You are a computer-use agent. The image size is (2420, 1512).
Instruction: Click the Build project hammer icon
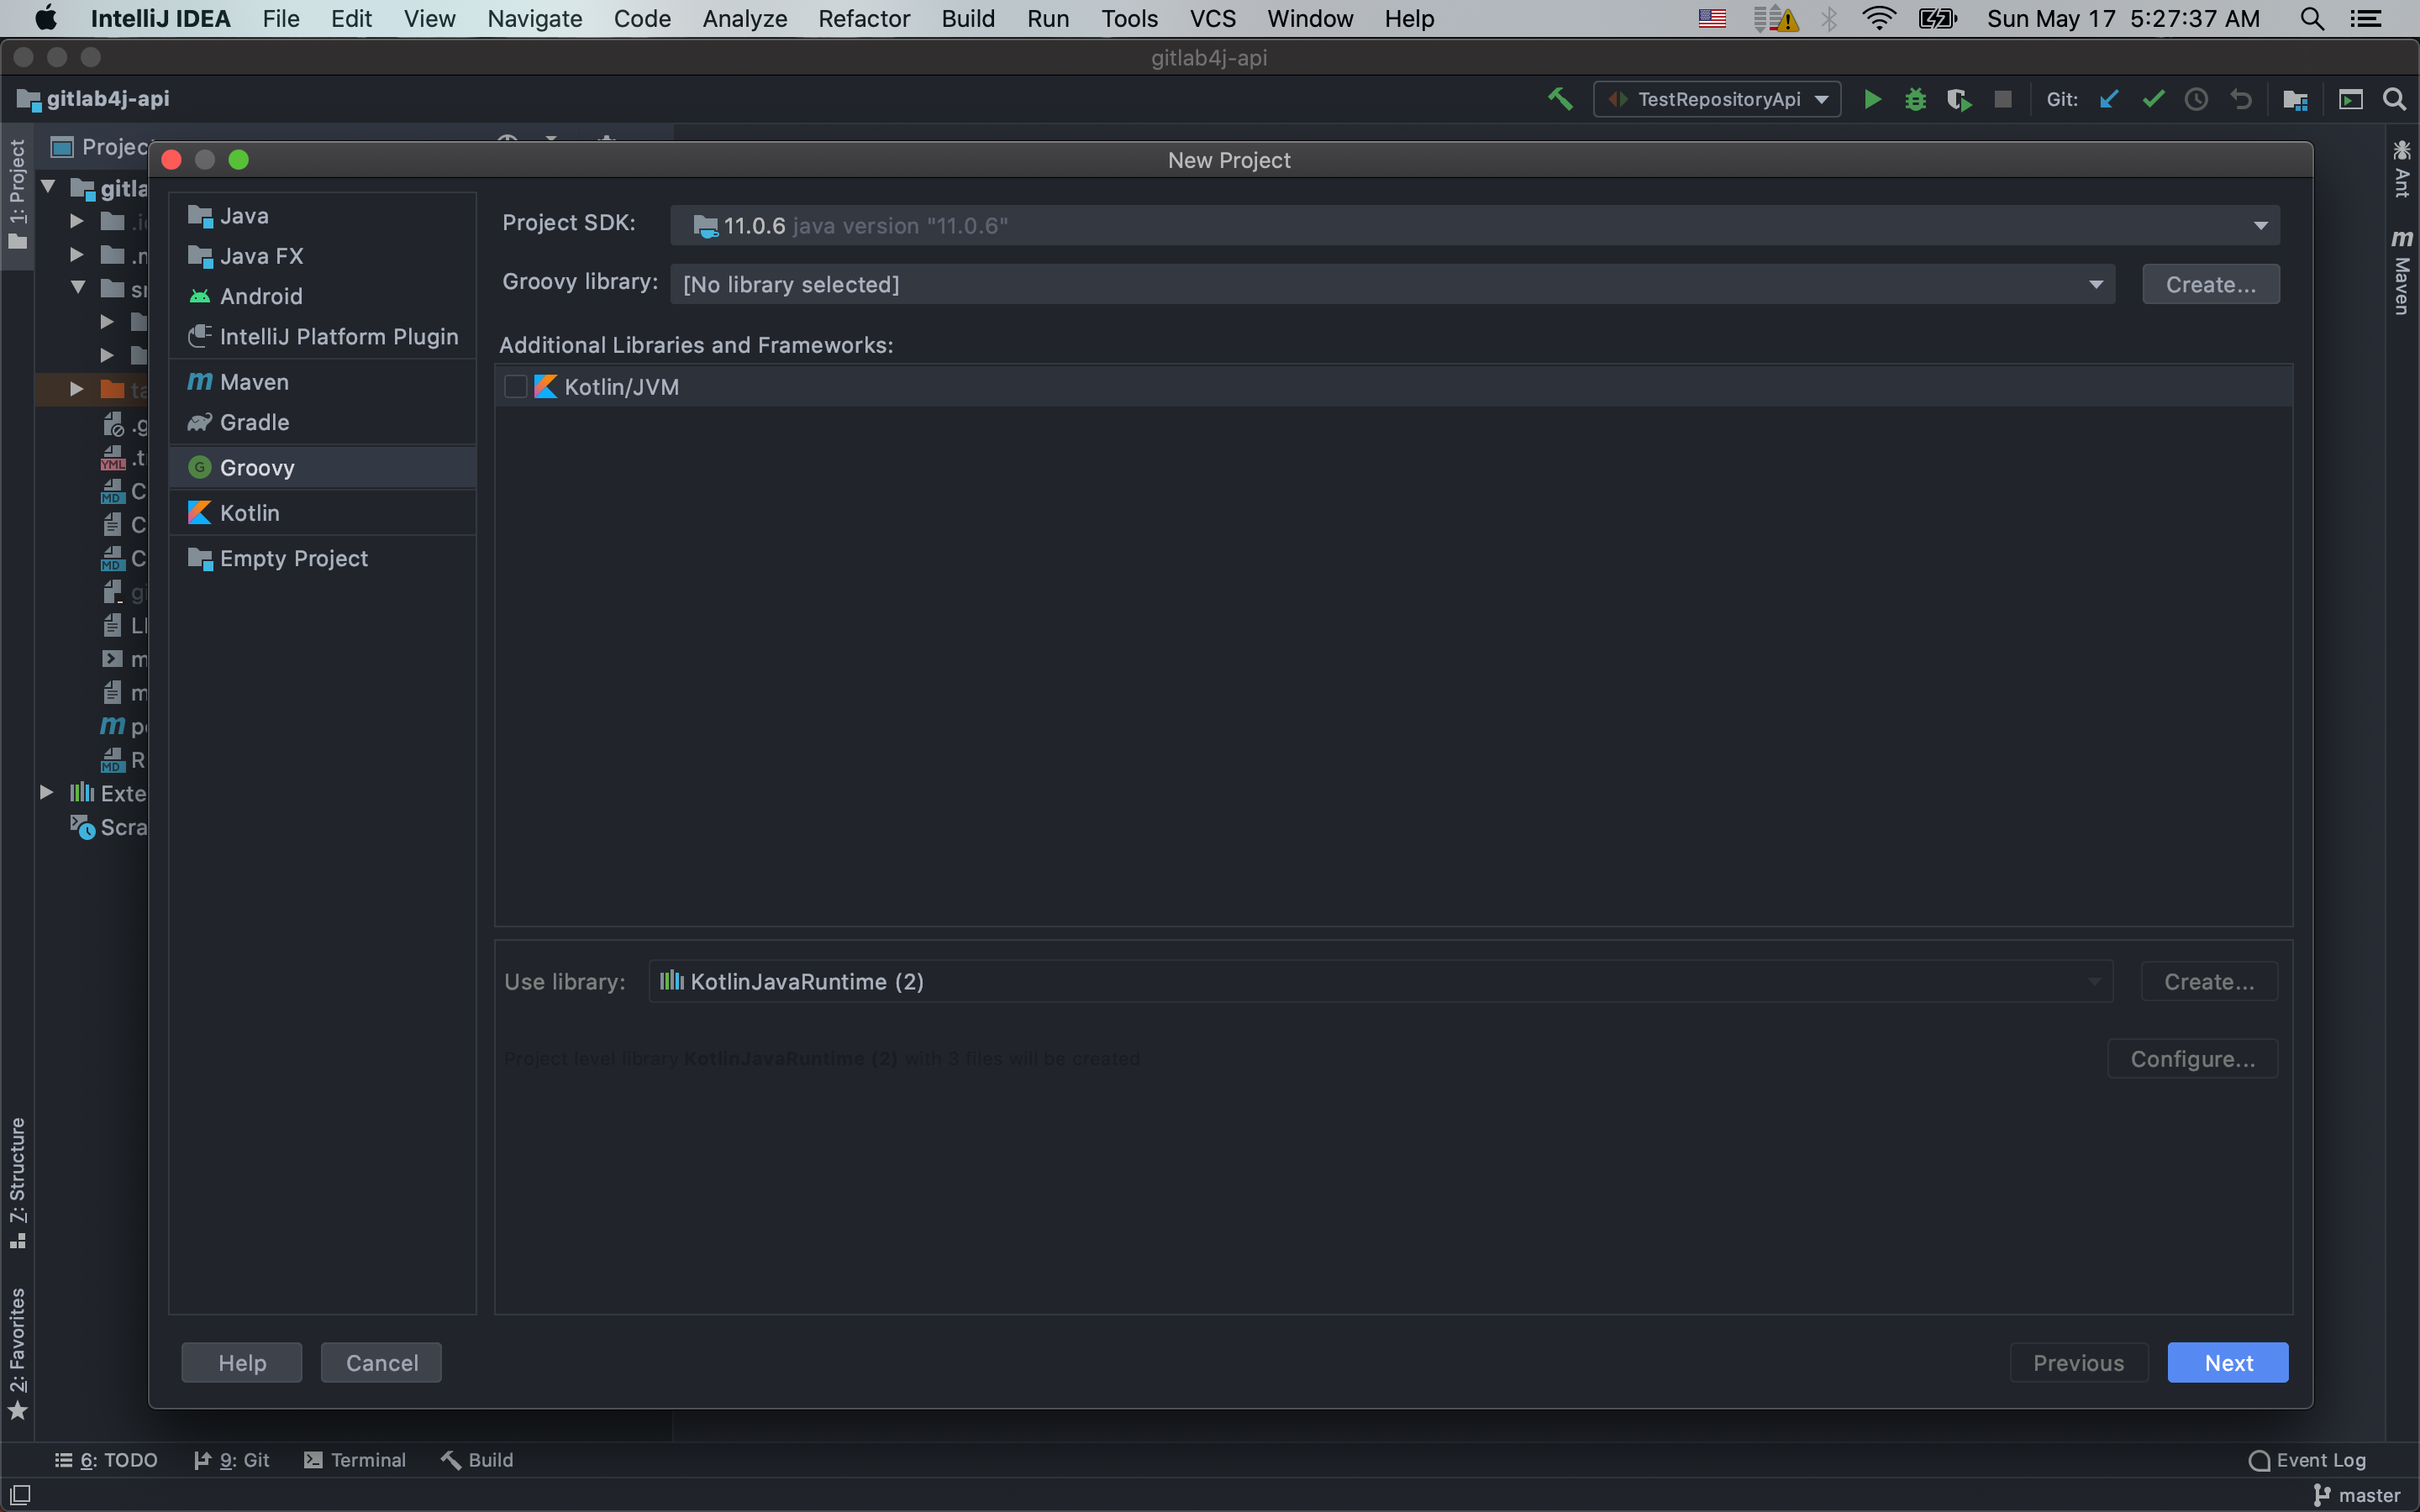pos(1560,99)
